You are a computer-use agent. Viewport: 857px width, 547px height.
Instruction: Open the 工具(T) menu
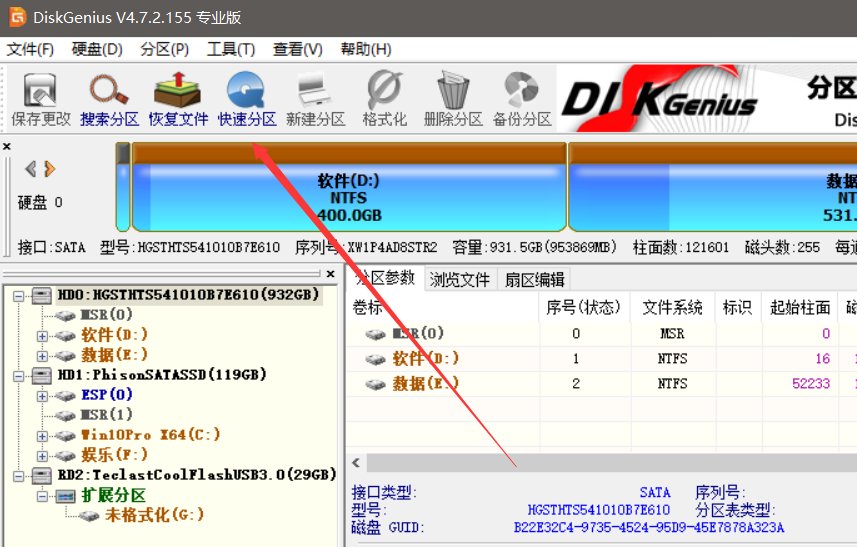(231, 49)
